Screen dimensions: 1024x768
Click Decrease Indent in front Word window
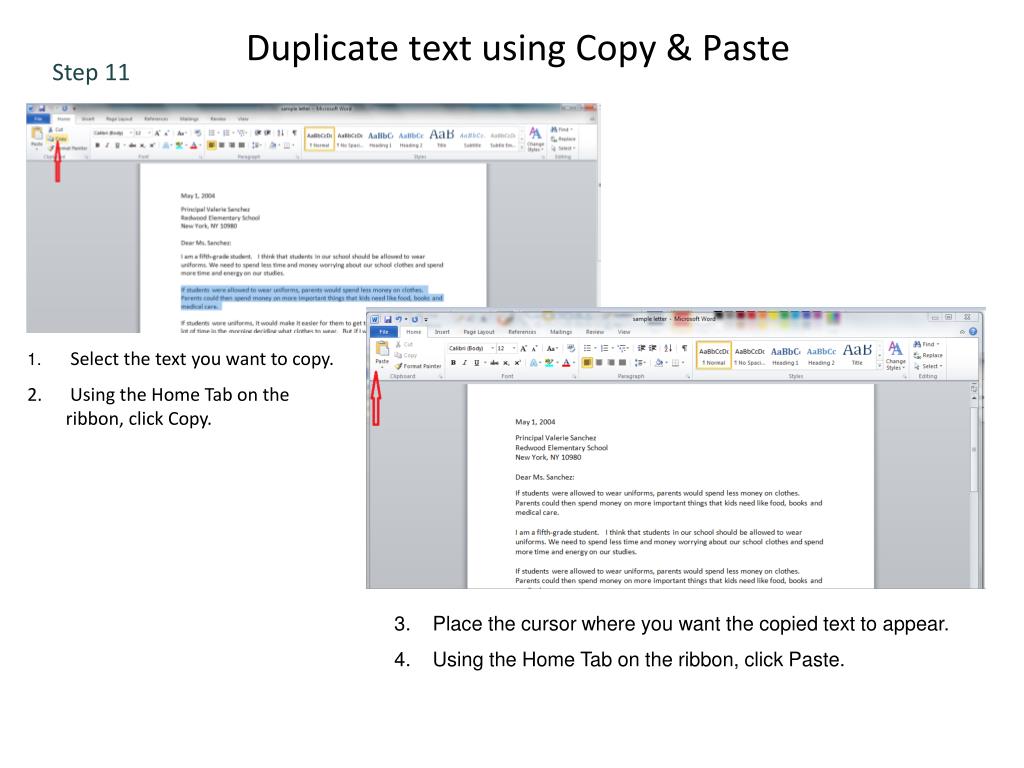(641, 348)
